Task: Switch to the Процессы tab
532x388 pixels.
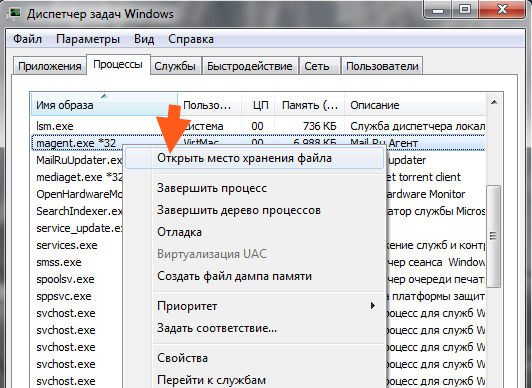Action: 118,64
